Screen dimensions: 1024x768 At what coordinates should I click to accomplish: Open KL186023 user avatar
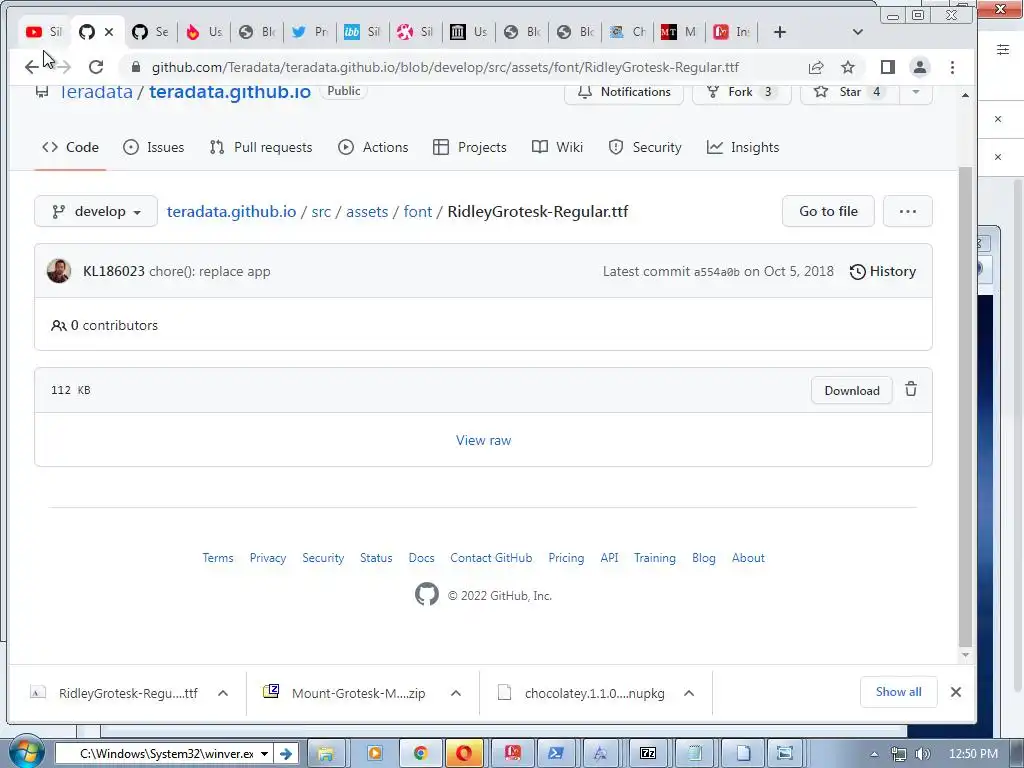click(59, 271)
